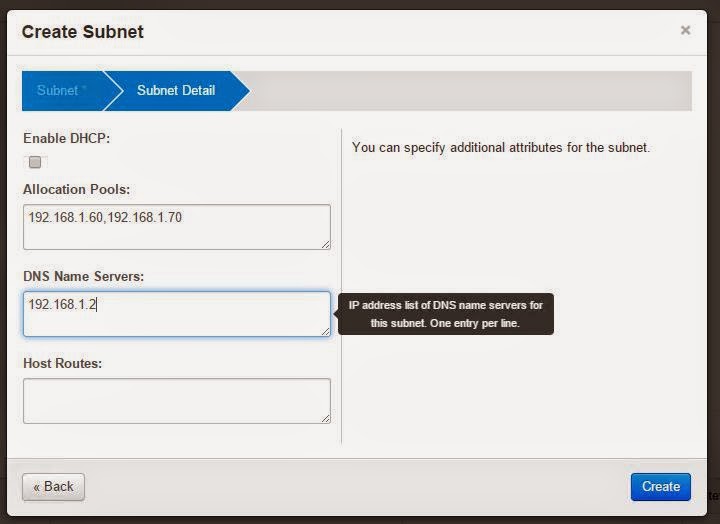Click the Enable DHCP label
Image resolution: width=720 pixels, height=524 pixels.
67,138
